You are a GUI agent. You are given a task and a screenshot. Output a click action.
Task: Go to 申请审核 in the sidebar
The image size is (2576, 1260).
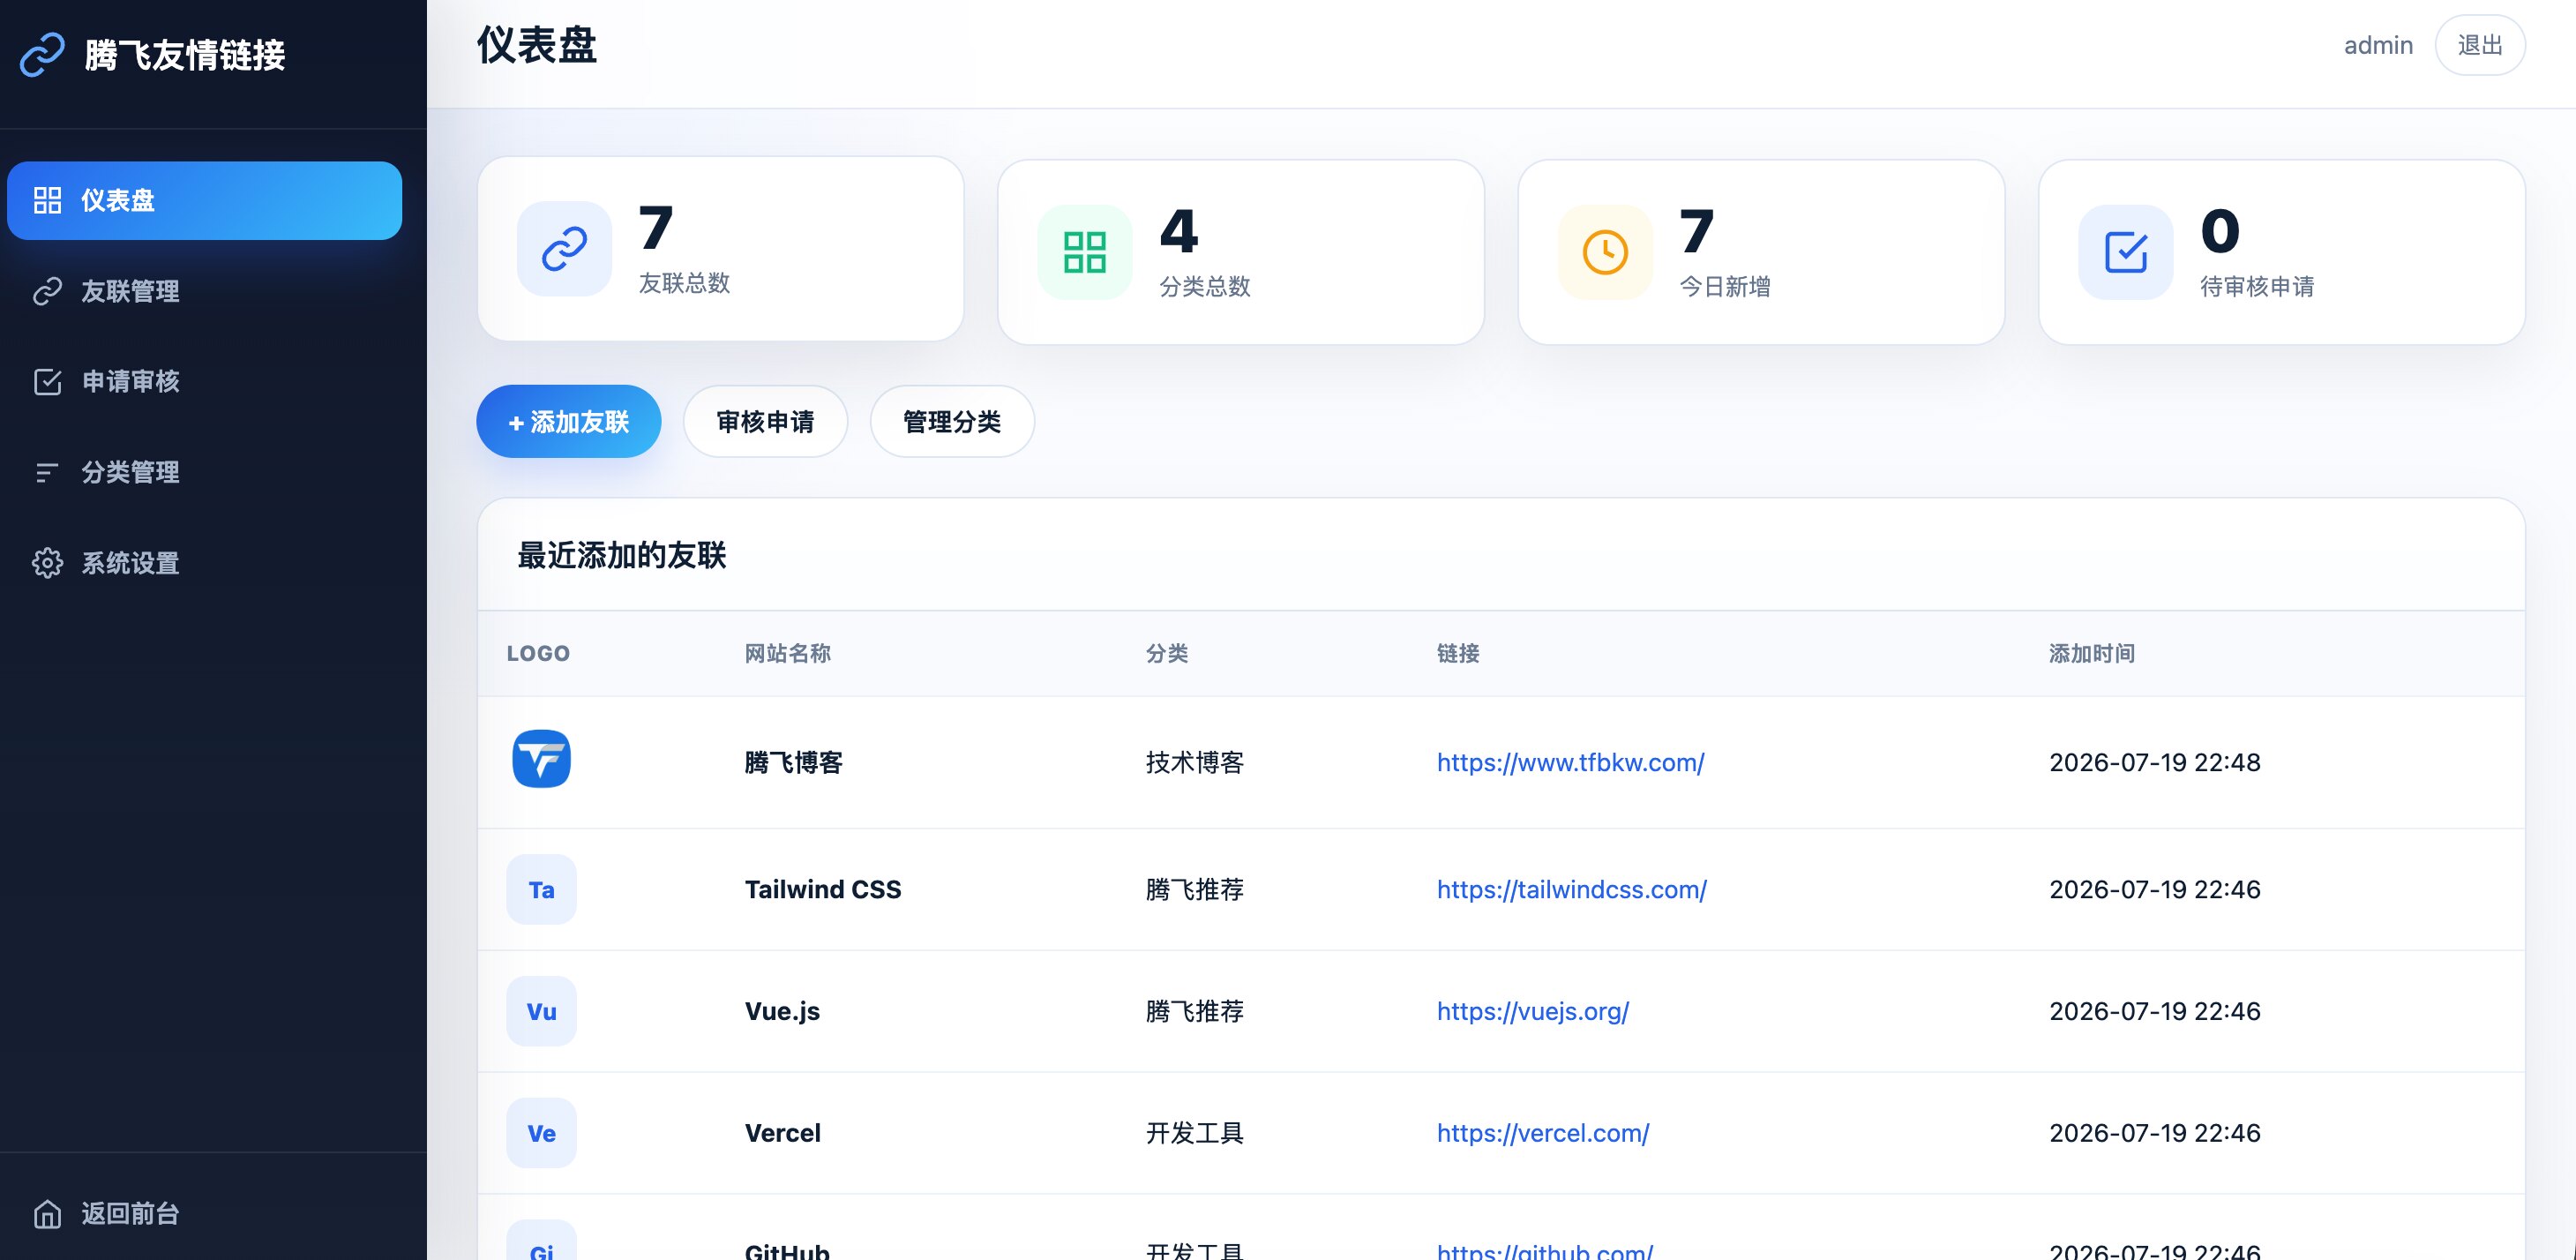[x=204, y=381]
